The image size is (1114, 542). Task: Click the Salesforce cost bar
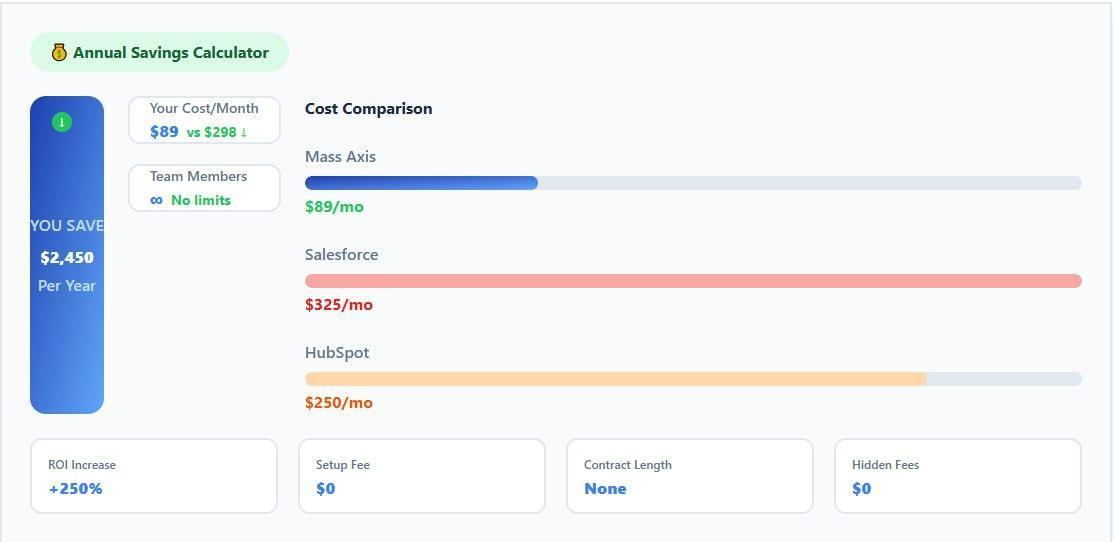(x=693, y=281)
